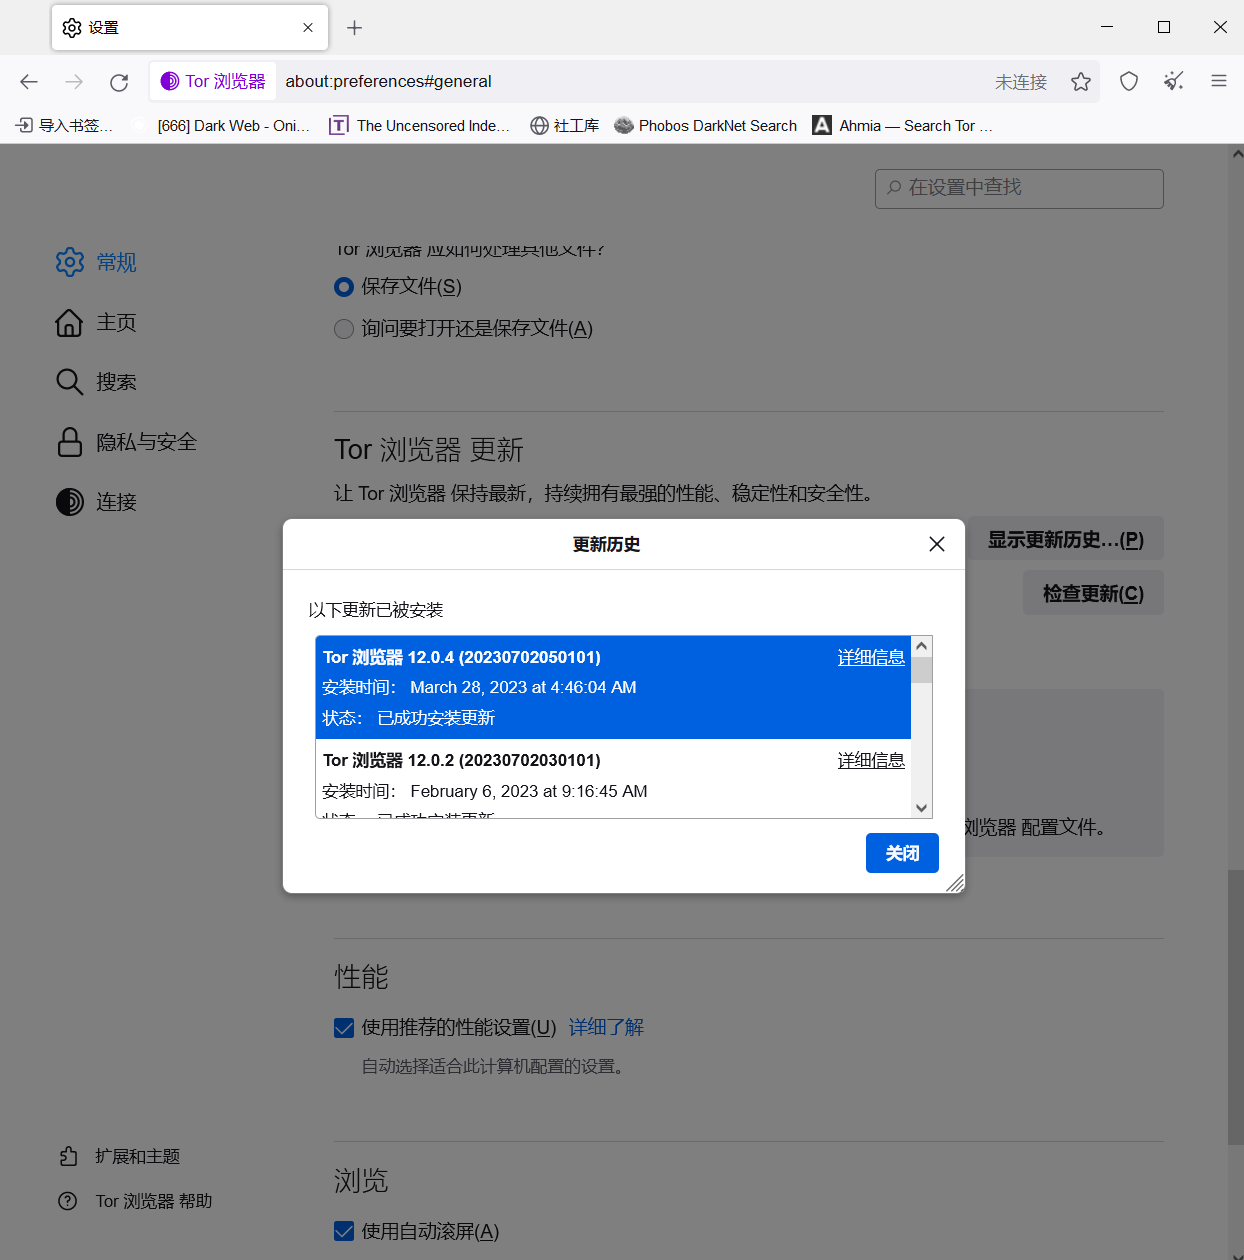This screenshot has width=1244, height=1260.
Task: Open 详细信息 link for version 12.0.4
Action: (871, 657)
